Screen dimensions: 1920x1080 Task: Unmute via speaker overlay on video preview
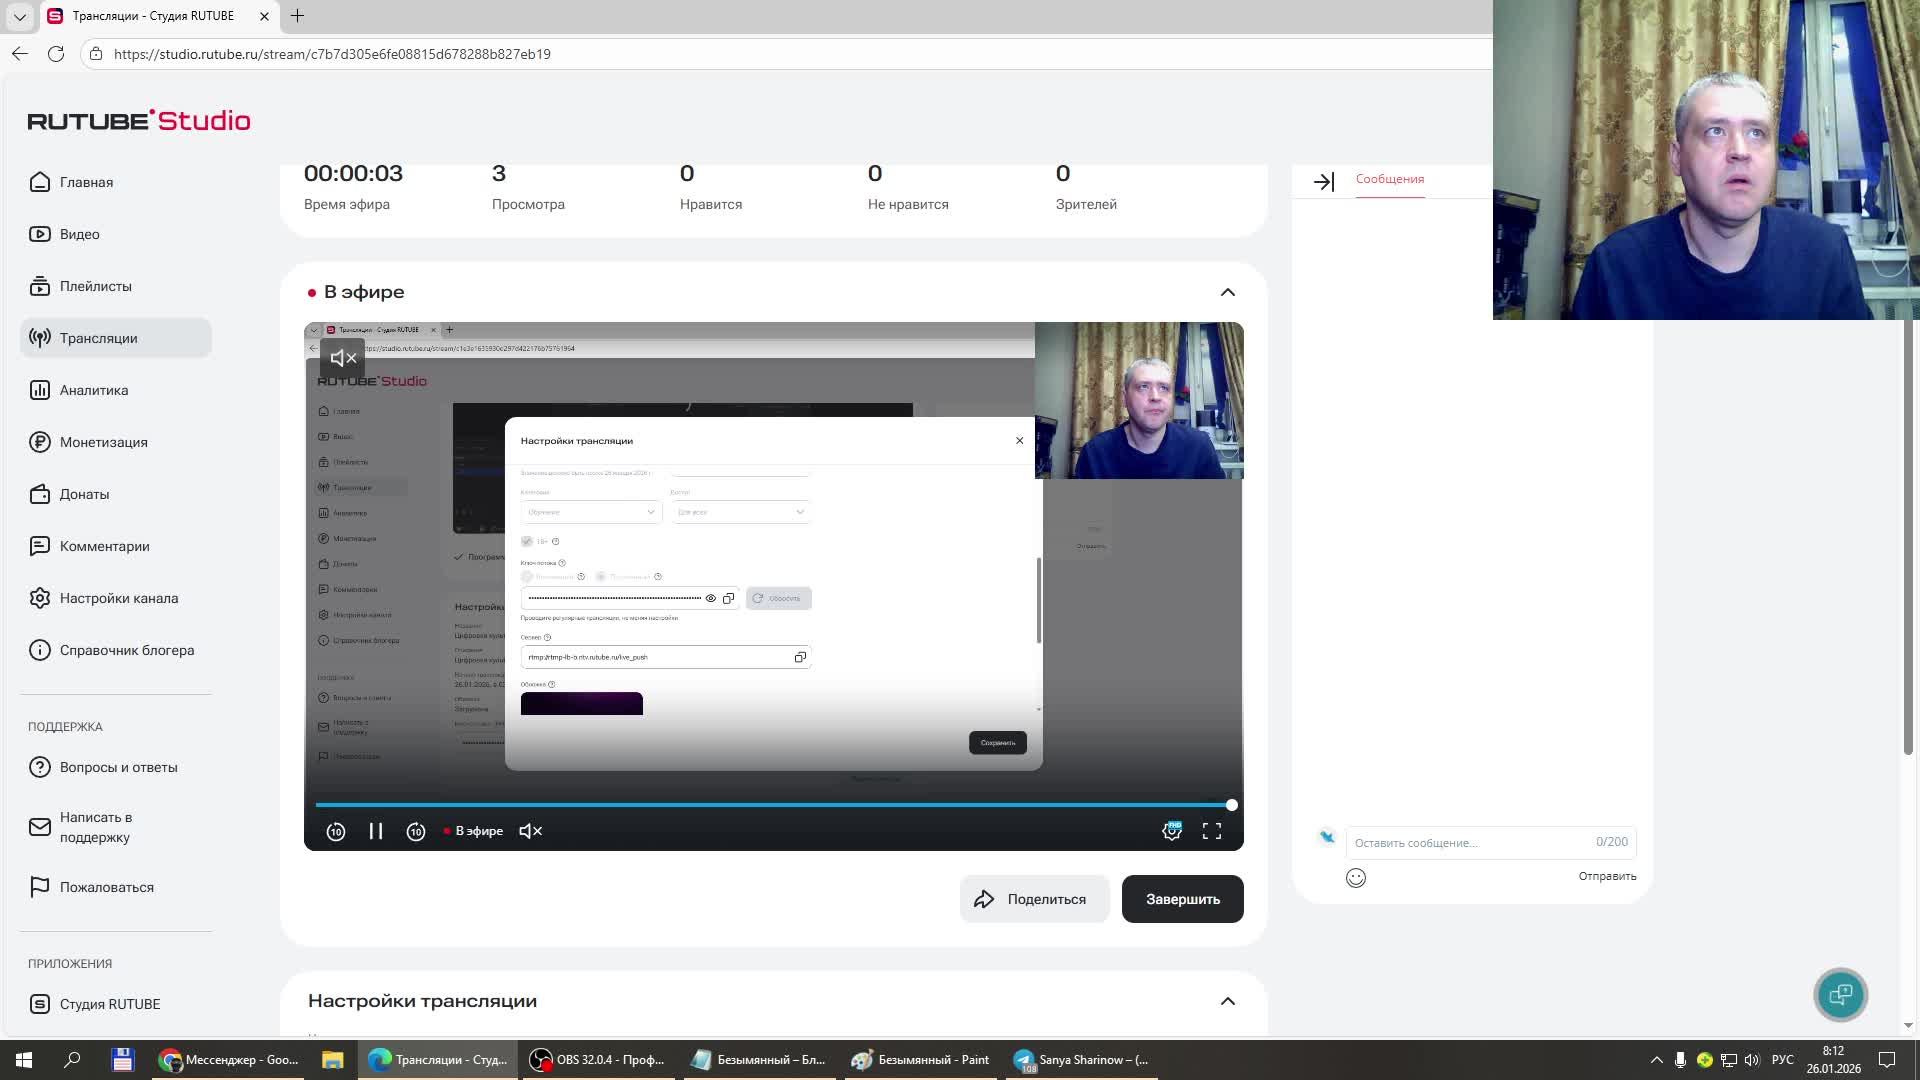pyautogui.click(x=343, y=358)
